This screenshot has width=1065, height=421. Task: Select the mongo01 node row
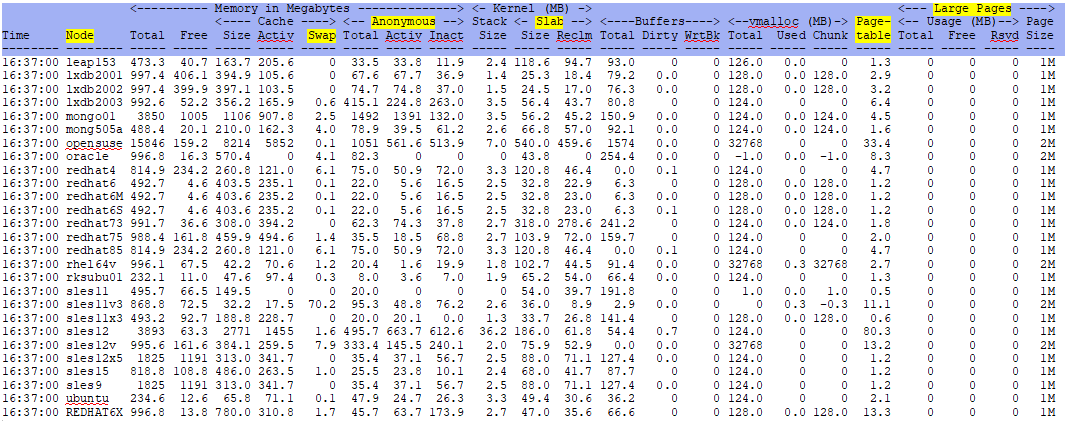[532, 116]
